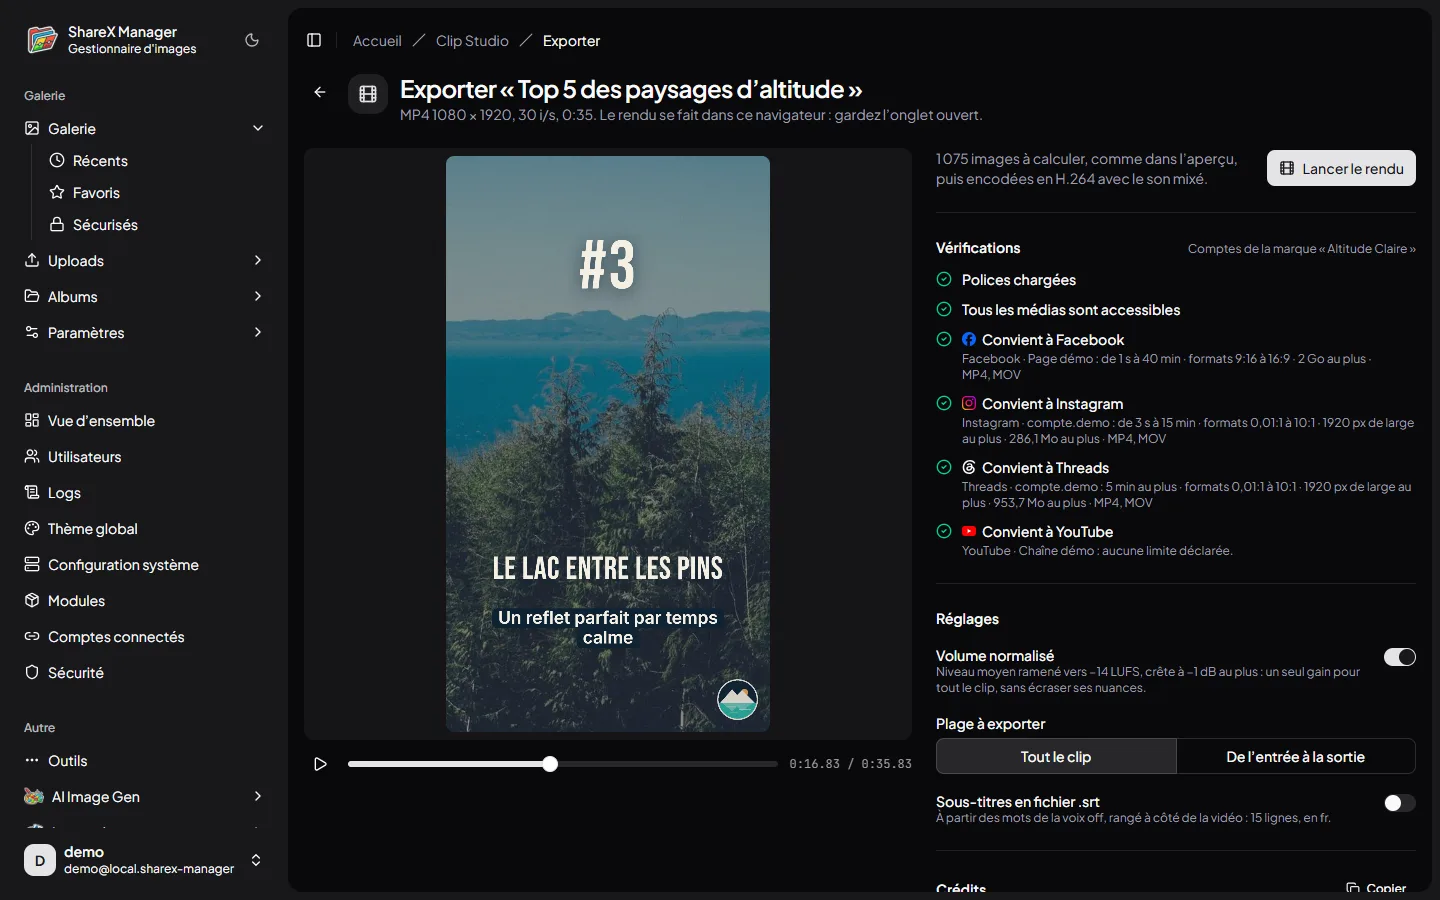Toggle dark mode with the moon icon

click(252, 40)
